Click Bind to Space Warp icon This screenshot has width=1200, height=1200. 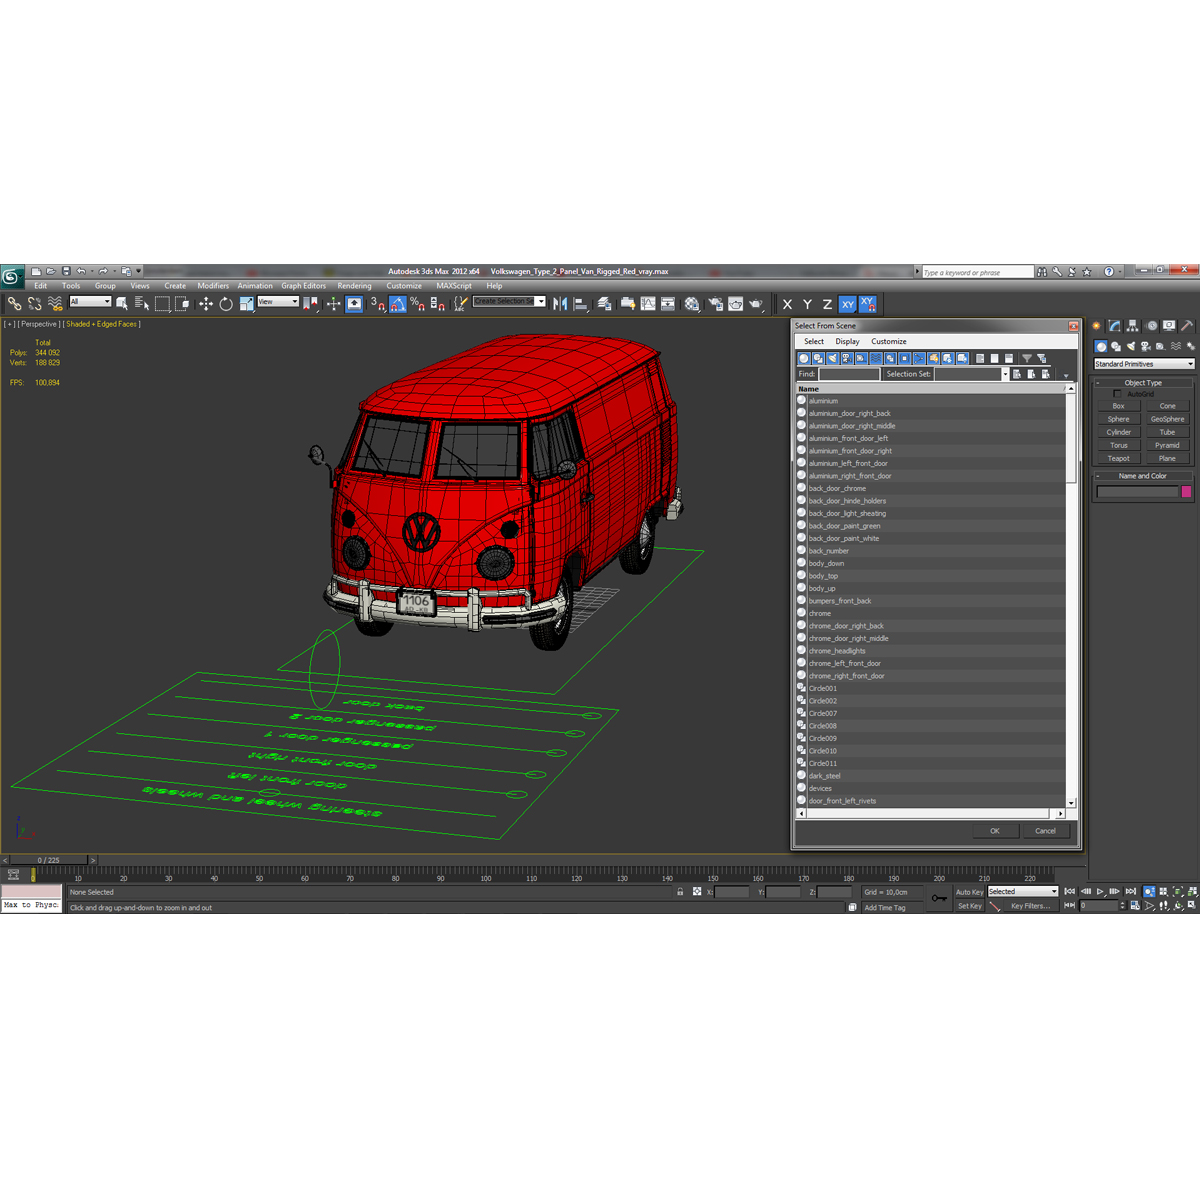55,304
